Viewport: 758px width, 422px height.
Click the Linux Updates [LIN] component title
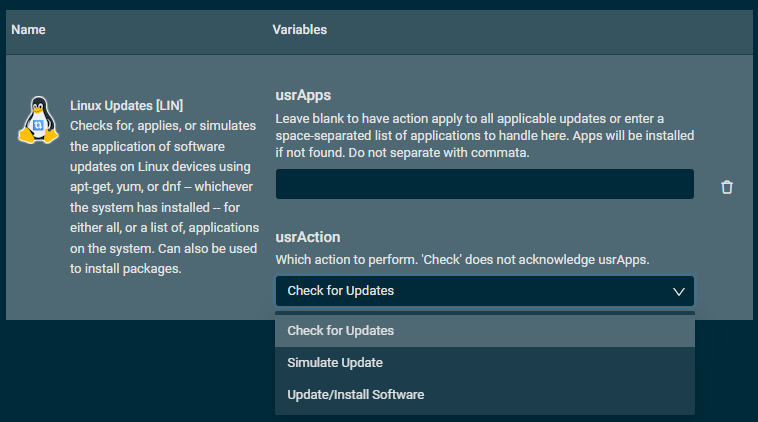coord(127,104)
